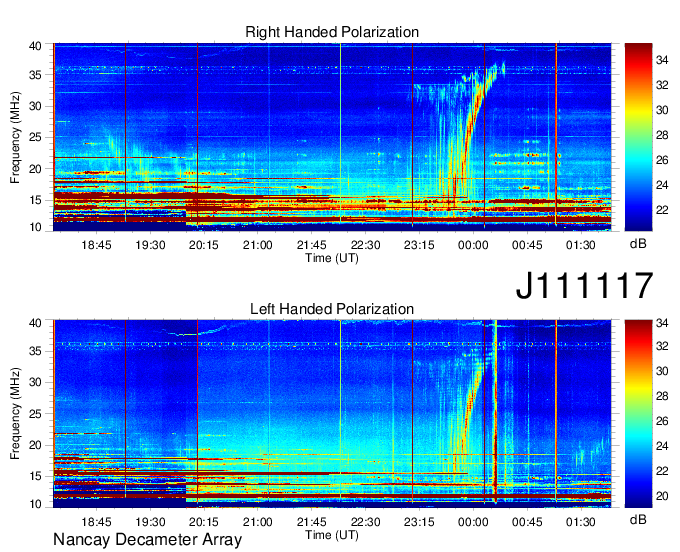Screen dimensions: 680x552
Task: Click the 34 dB value on upper colorbar
Action: 662,60
